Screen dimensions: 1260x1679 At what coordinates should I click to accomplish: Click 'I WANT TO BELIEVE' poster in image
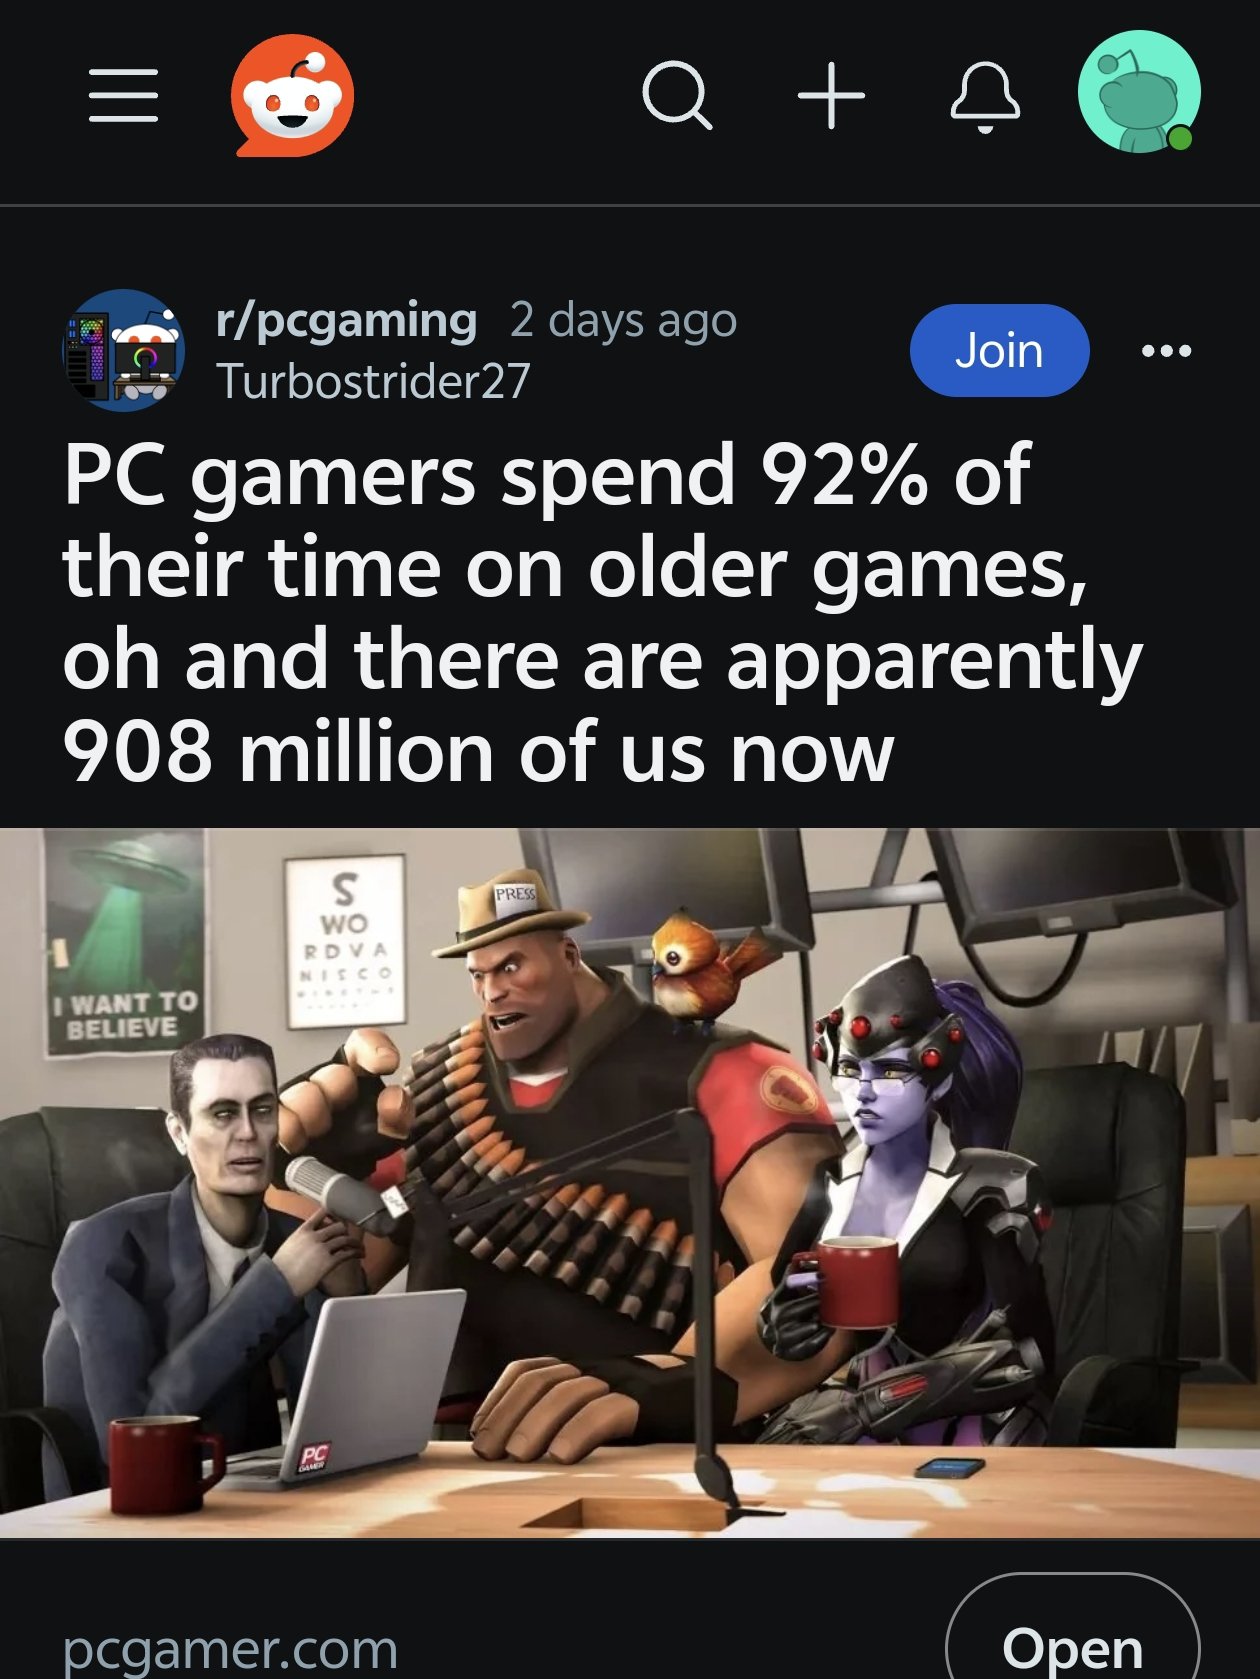[124, 944]
